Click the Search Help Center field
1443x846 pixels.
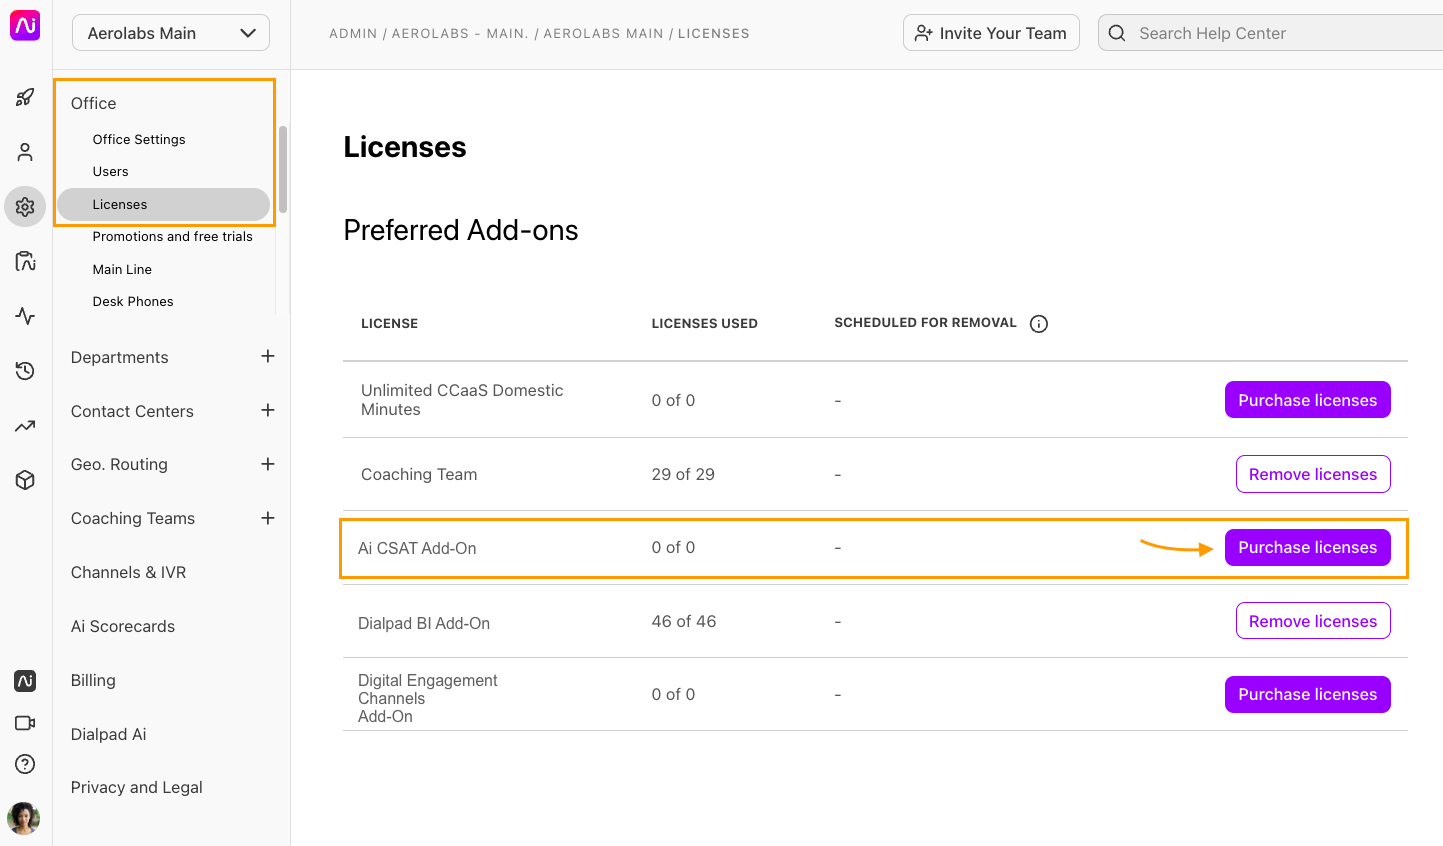pos(1271,33)
